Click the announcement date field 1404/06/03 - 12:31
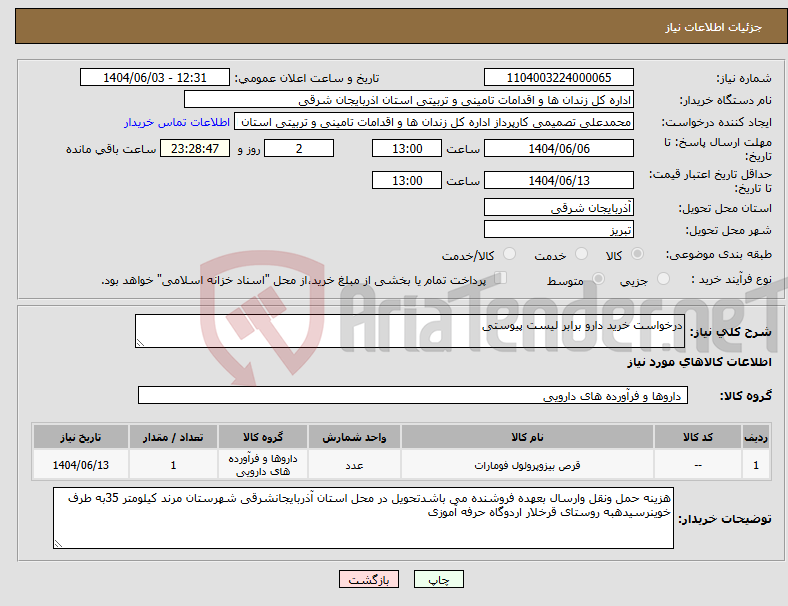 [155, 77]
